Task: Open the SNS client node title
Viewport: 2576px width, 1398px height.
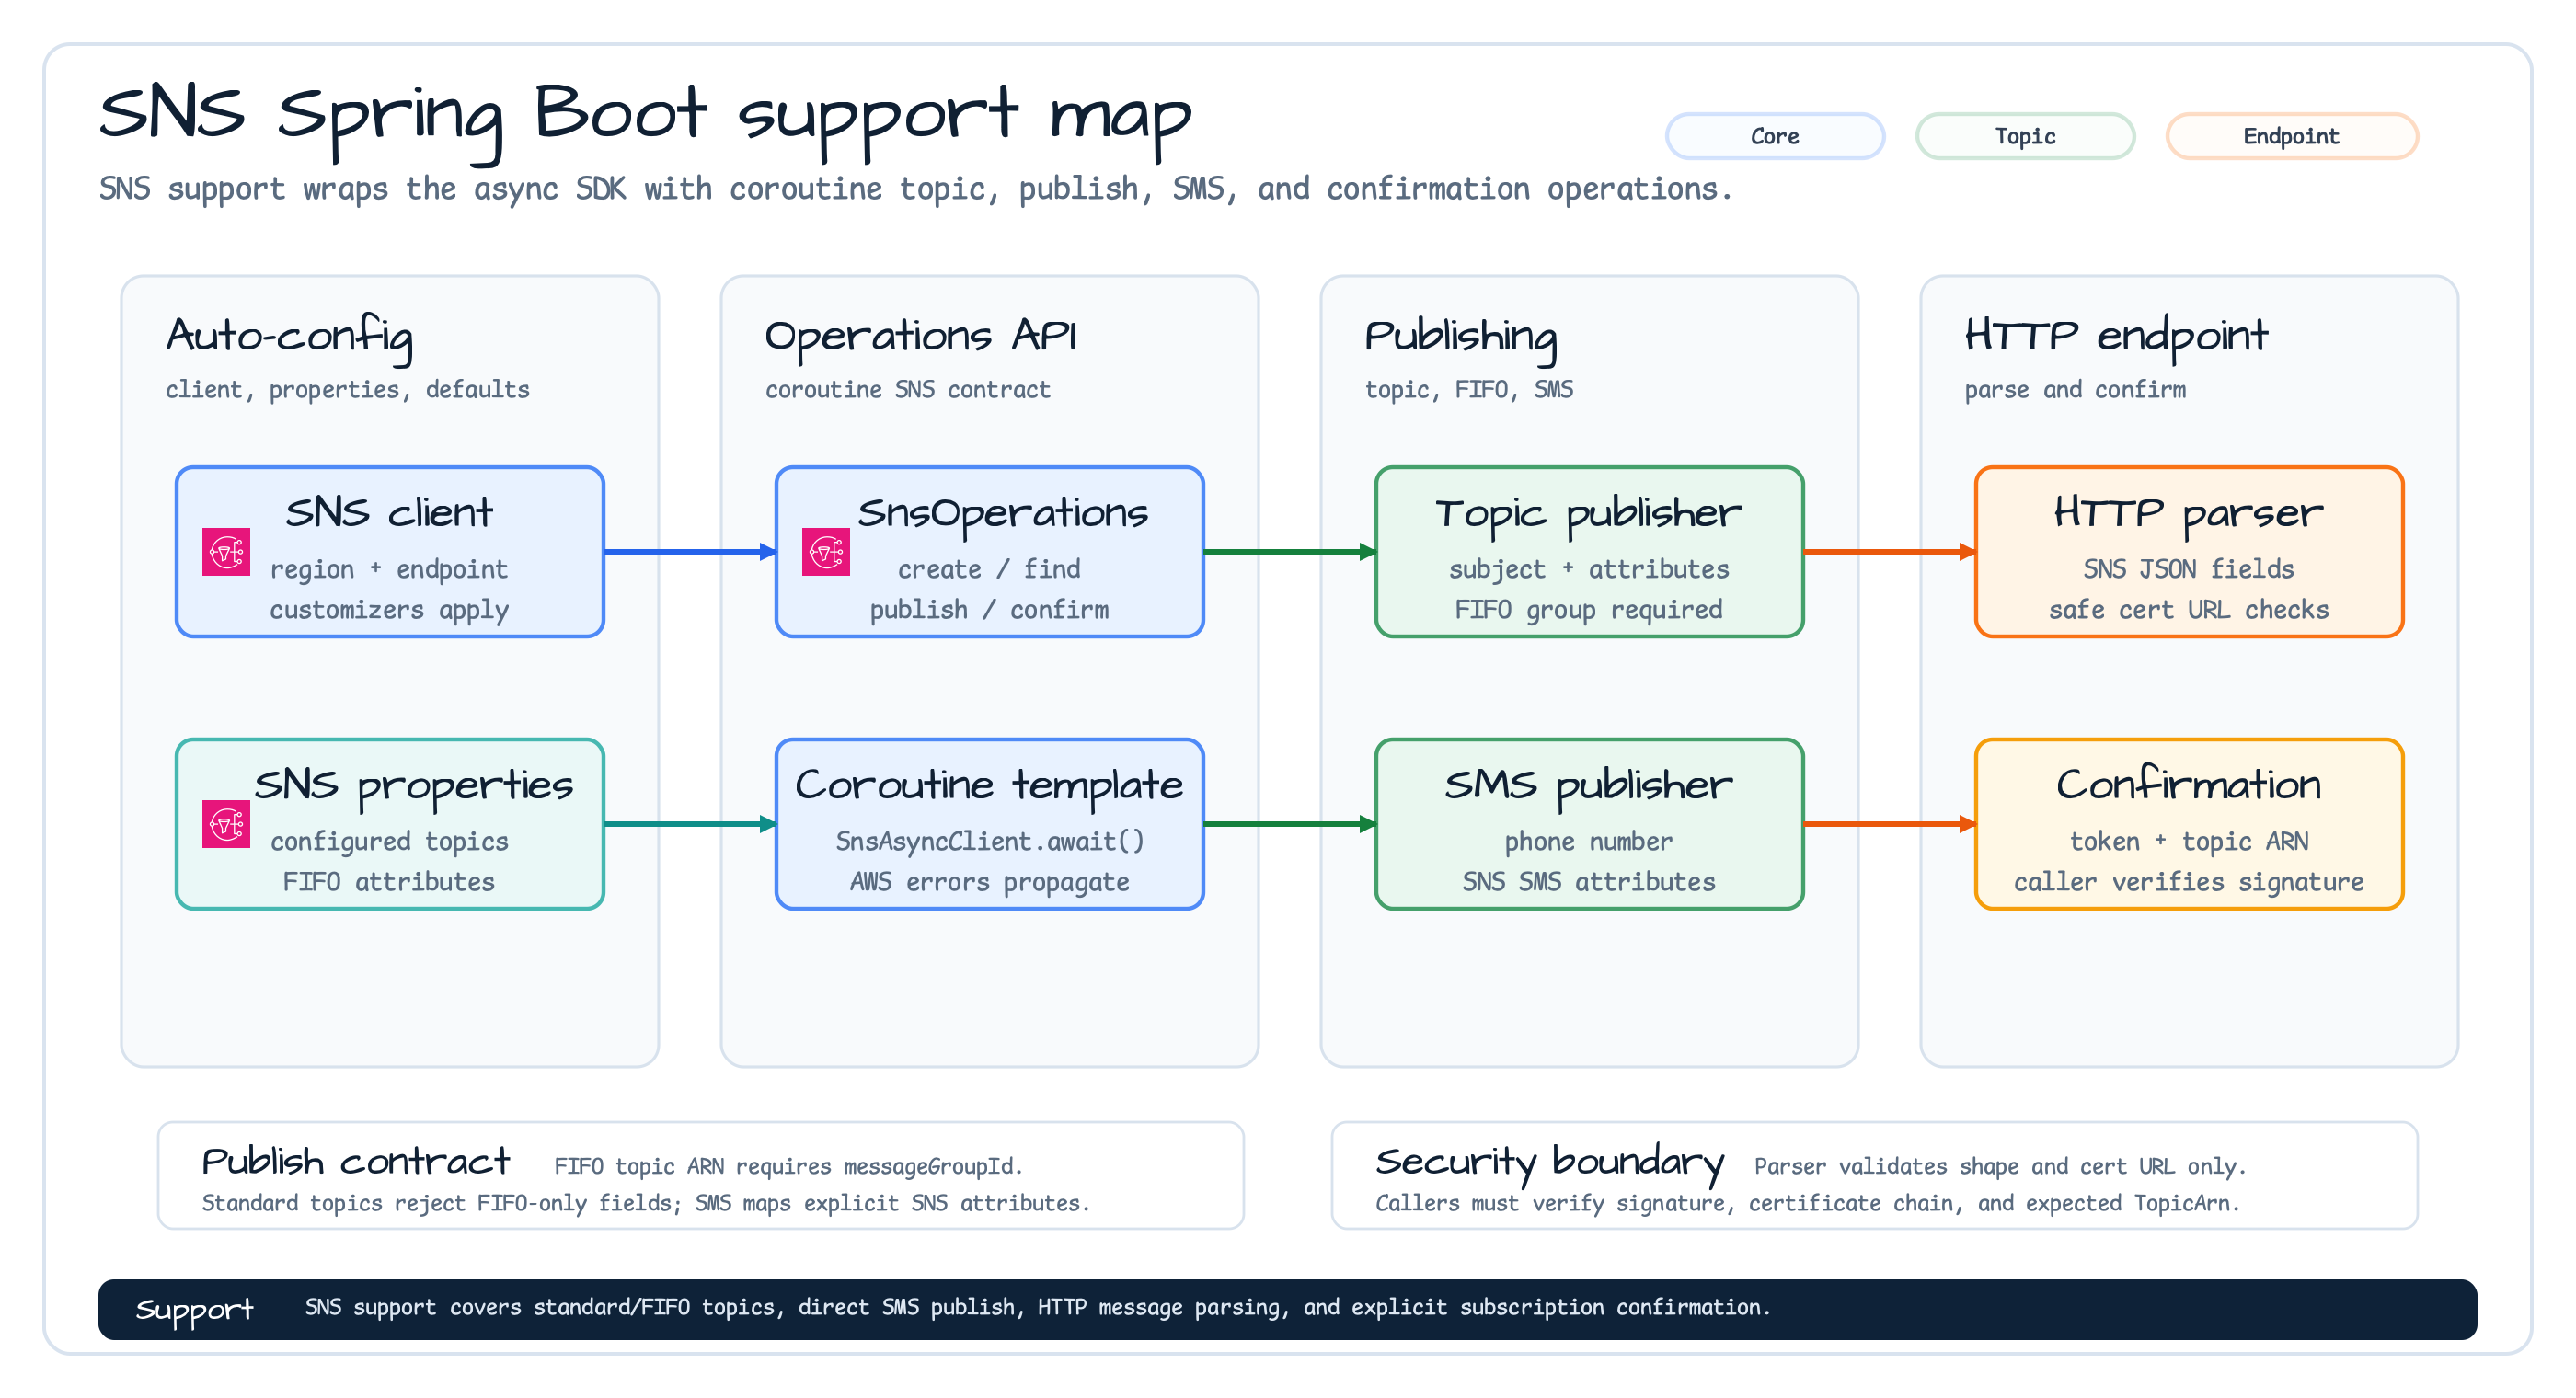Action: click(x=389, y=512)
